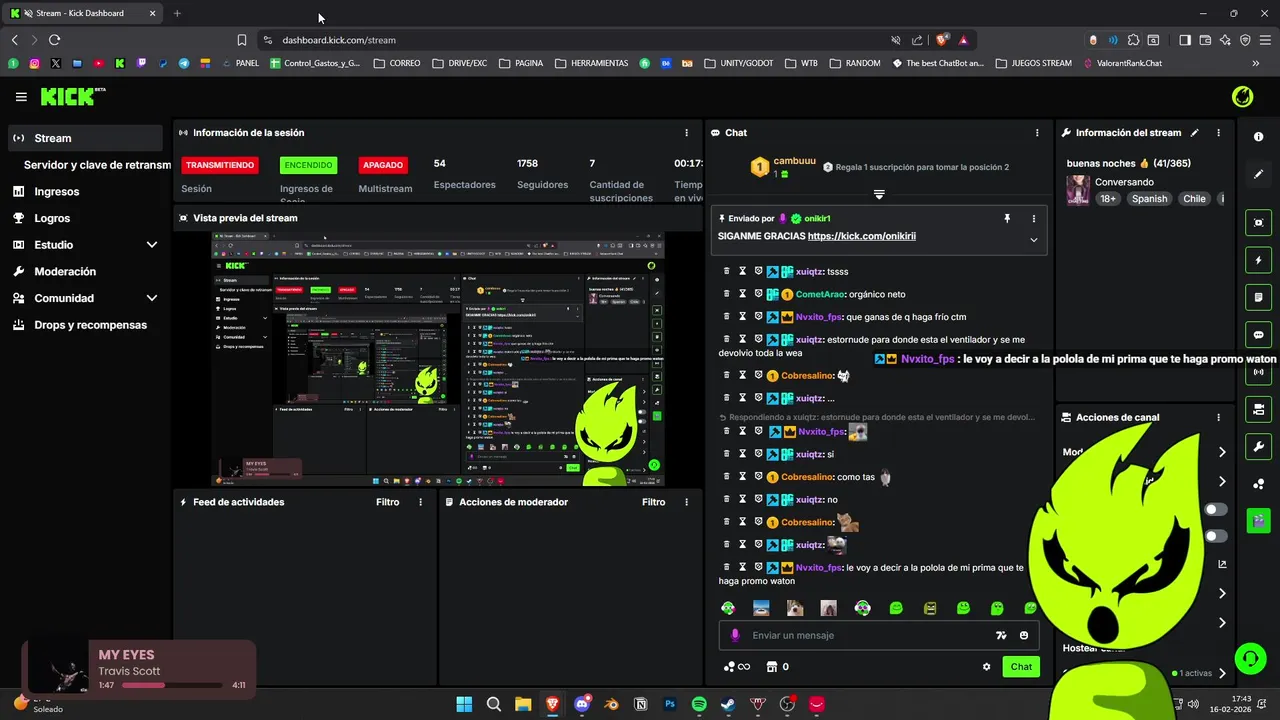This screenshot has height=720, width=1280.
Task: Click the Chile tag in stream info
Action: tap(1194, 199)
